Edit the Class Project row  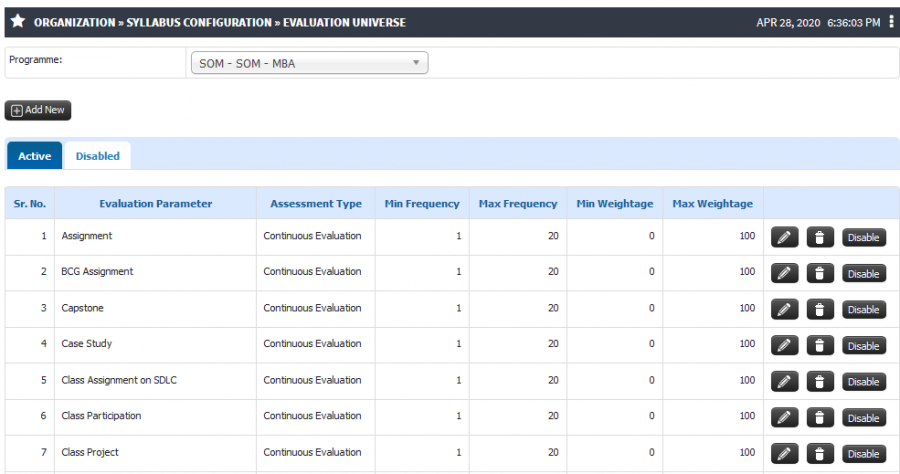(x=784, y=454)
